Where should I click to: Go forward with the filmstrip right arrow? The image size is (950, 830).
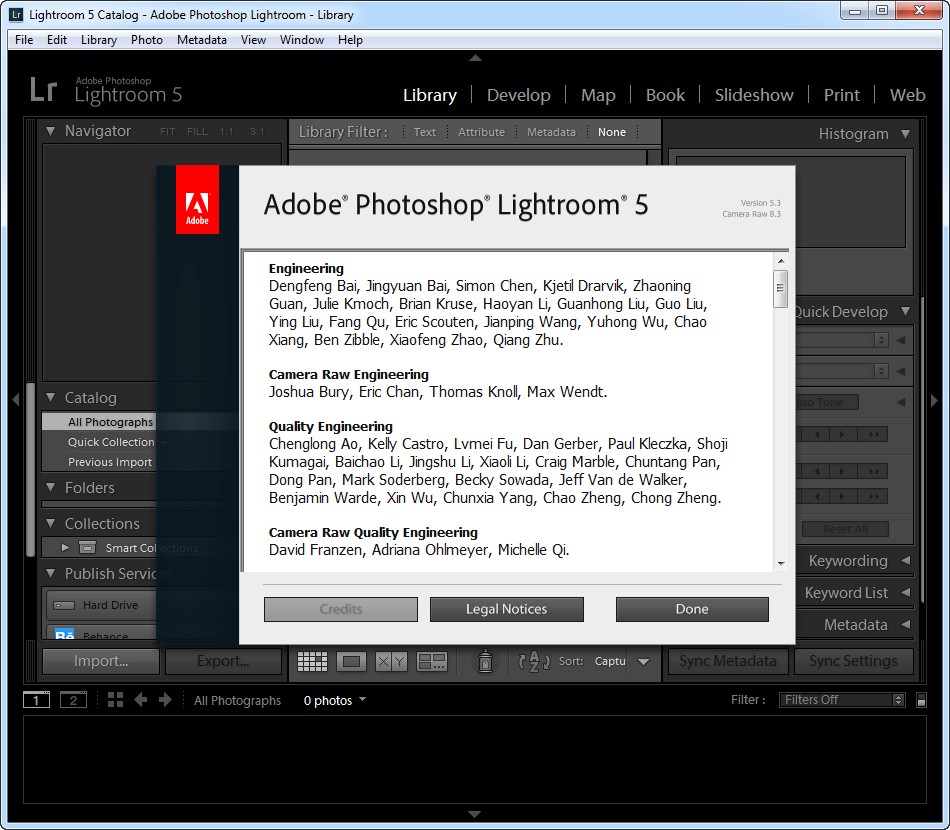coord(165,700)
